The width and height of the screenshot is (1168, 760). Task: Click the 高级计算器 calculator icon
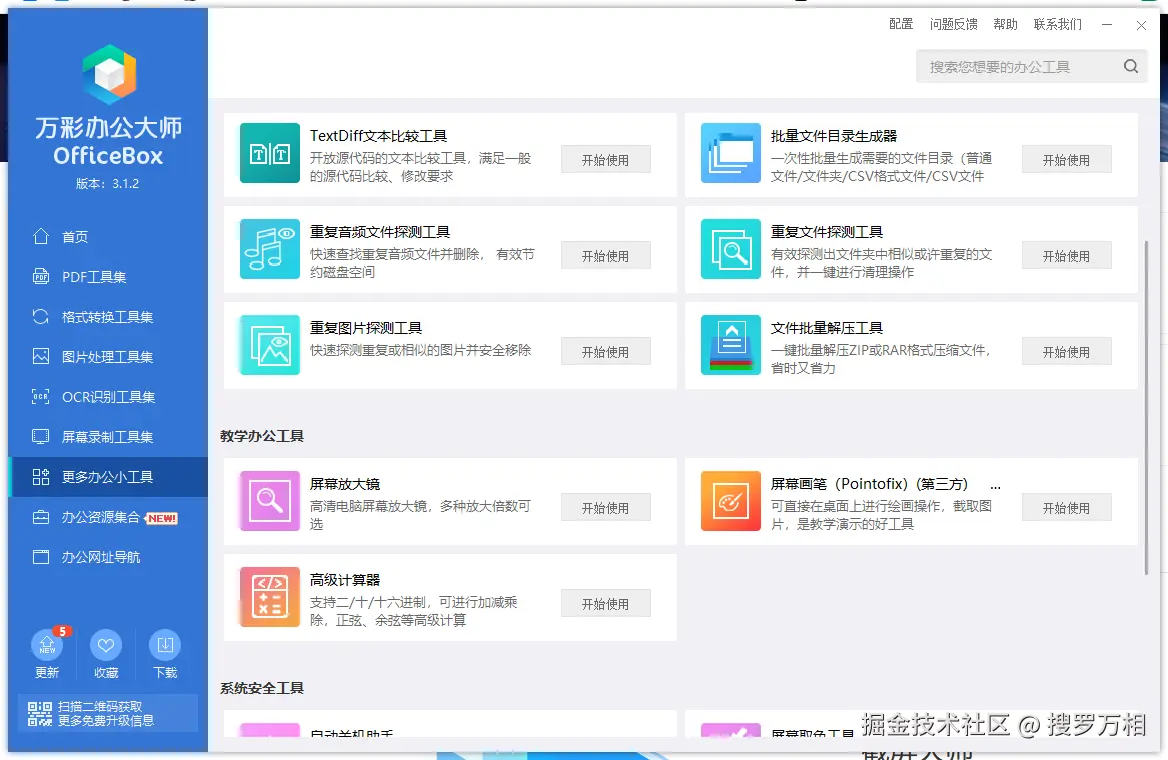tap(270, 597)
